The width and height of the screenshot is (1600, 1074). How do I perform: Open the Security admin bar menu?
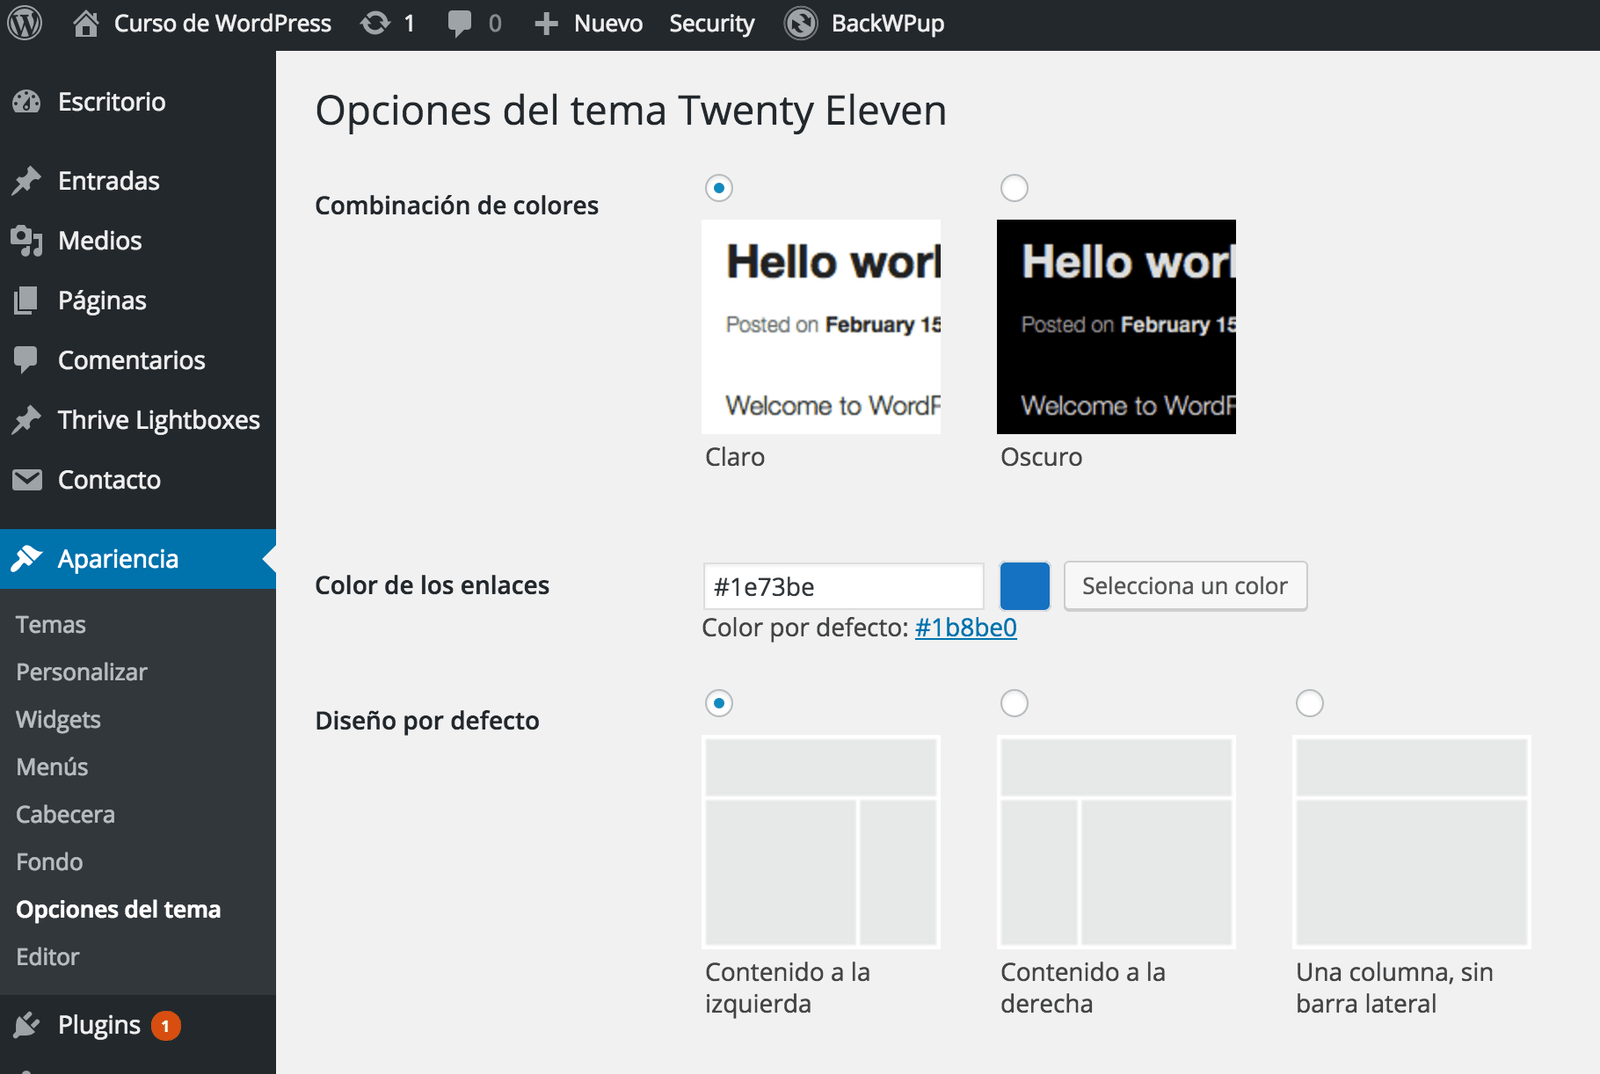pyautogui.click(x=712, y=23)
